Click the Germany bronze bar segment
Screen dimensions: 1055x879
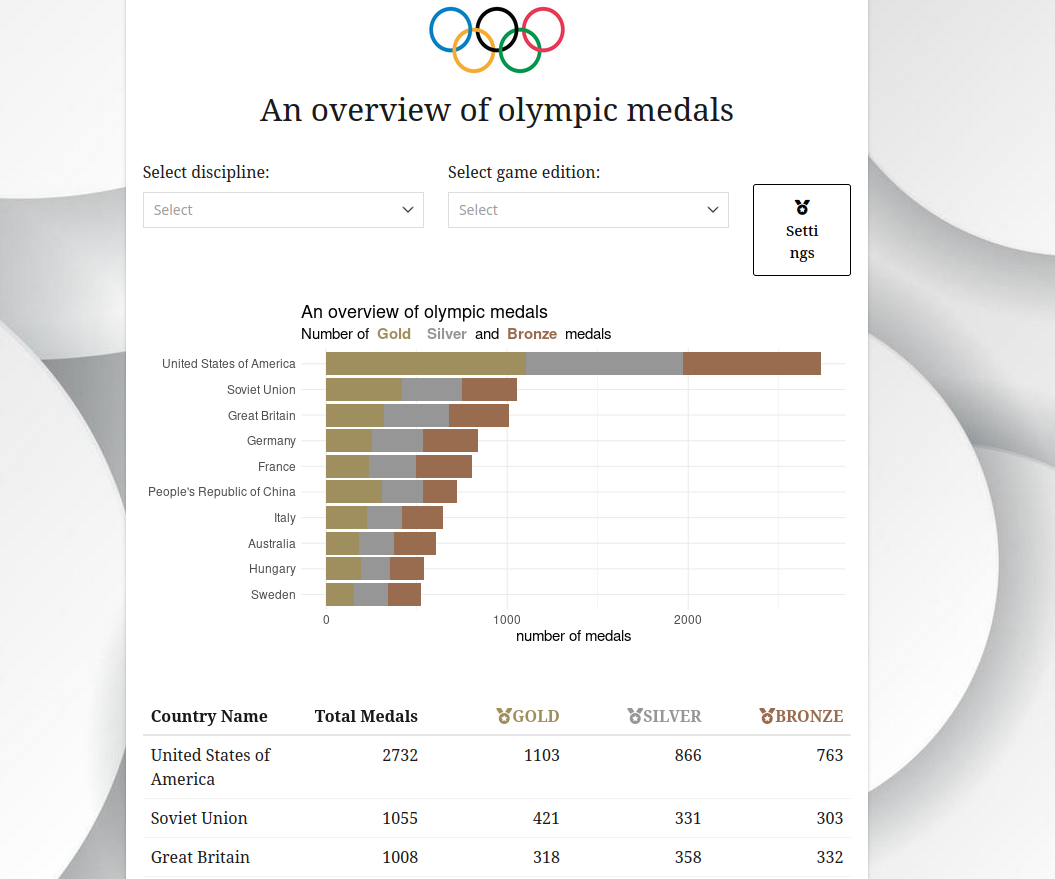(x=450, y=441)
